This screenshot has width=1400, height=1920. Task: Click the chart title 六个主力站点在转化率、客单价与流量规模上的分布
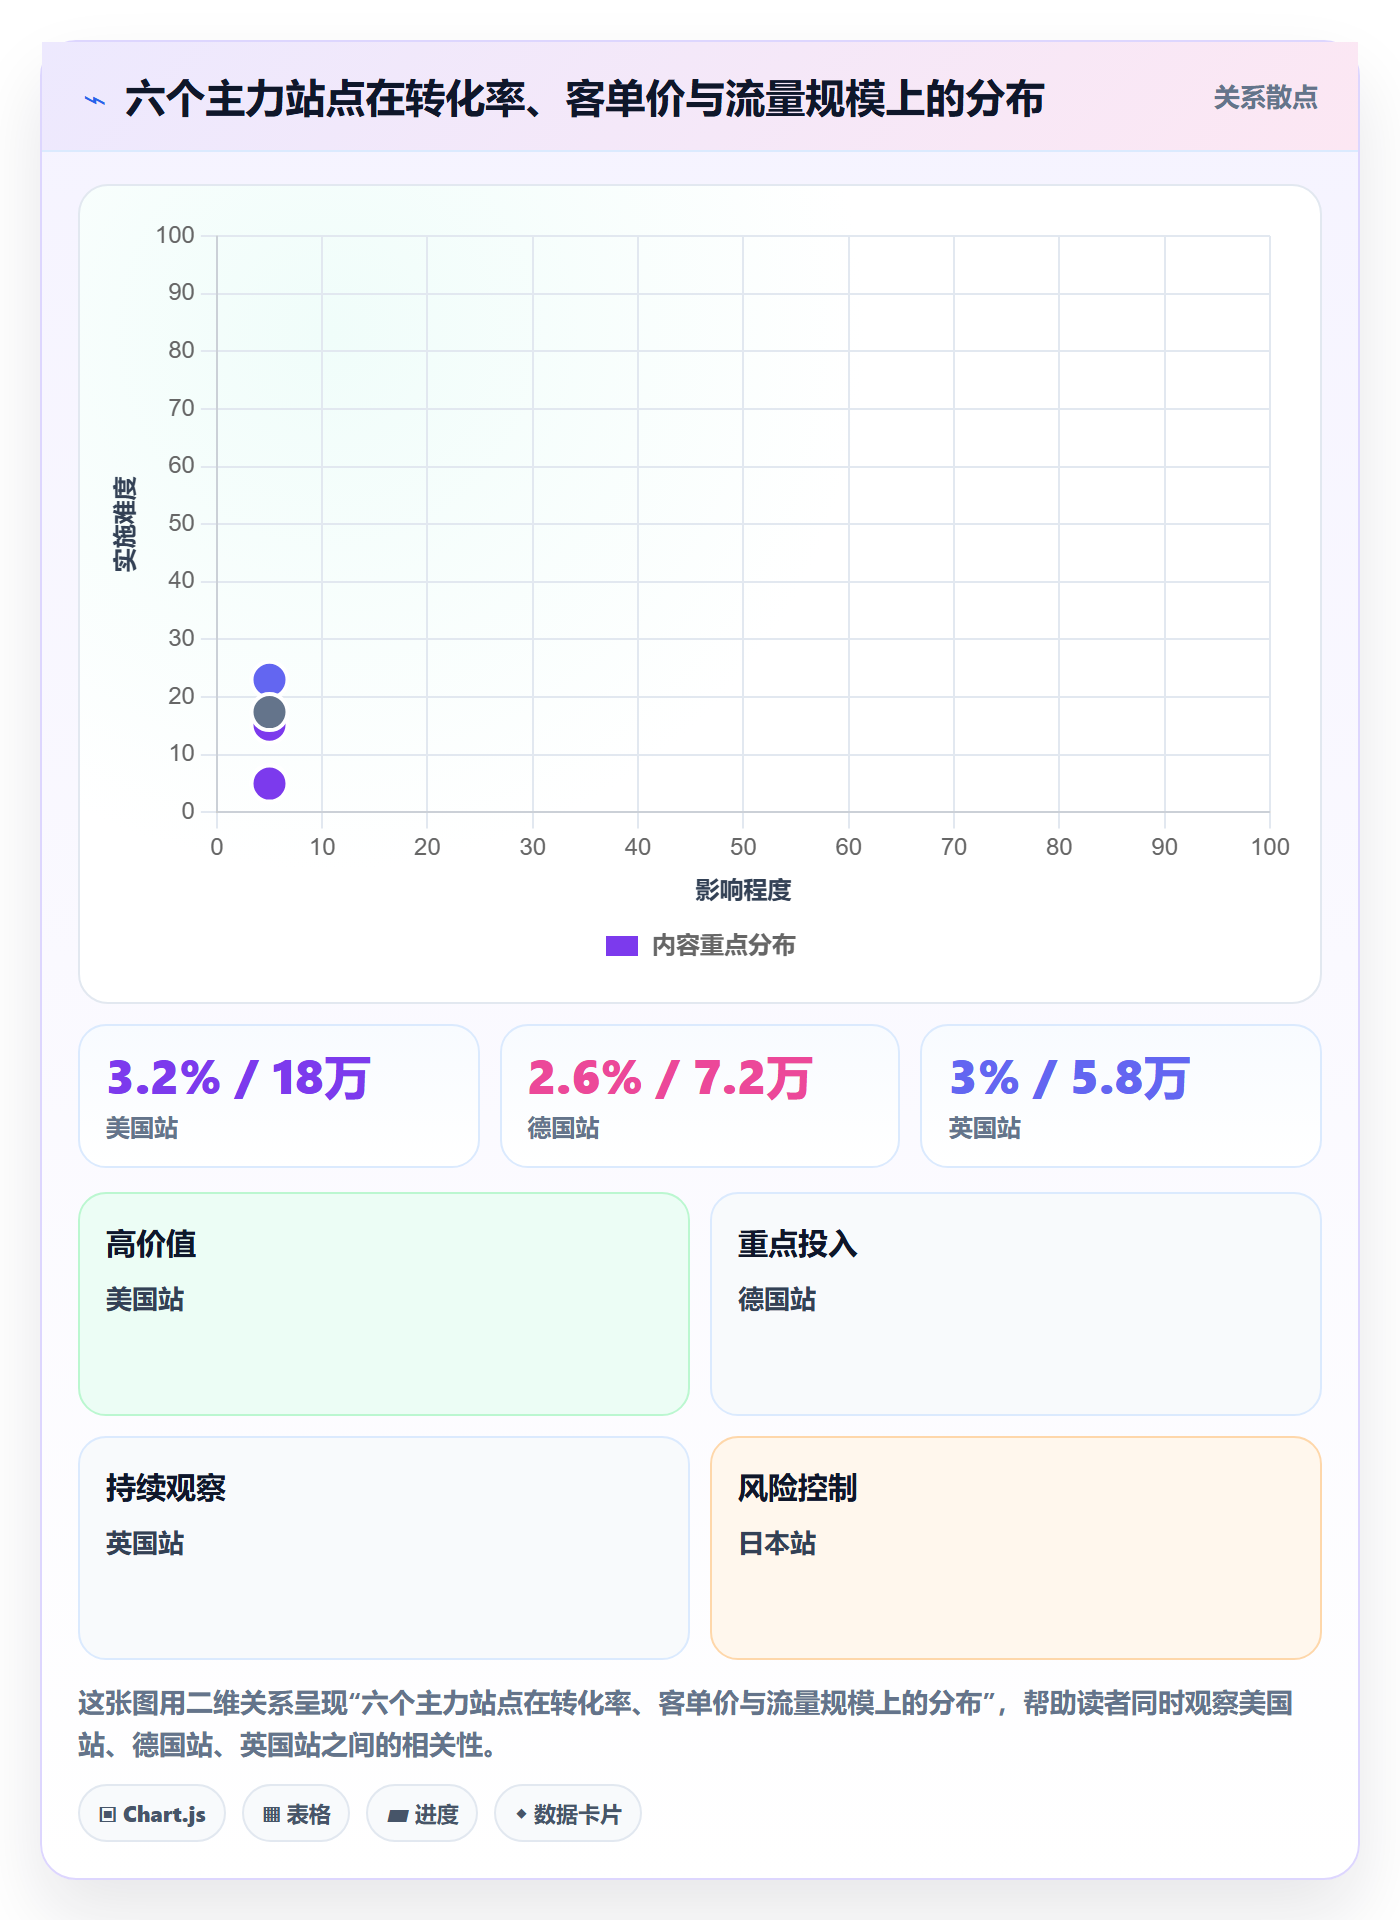(585, 99)
